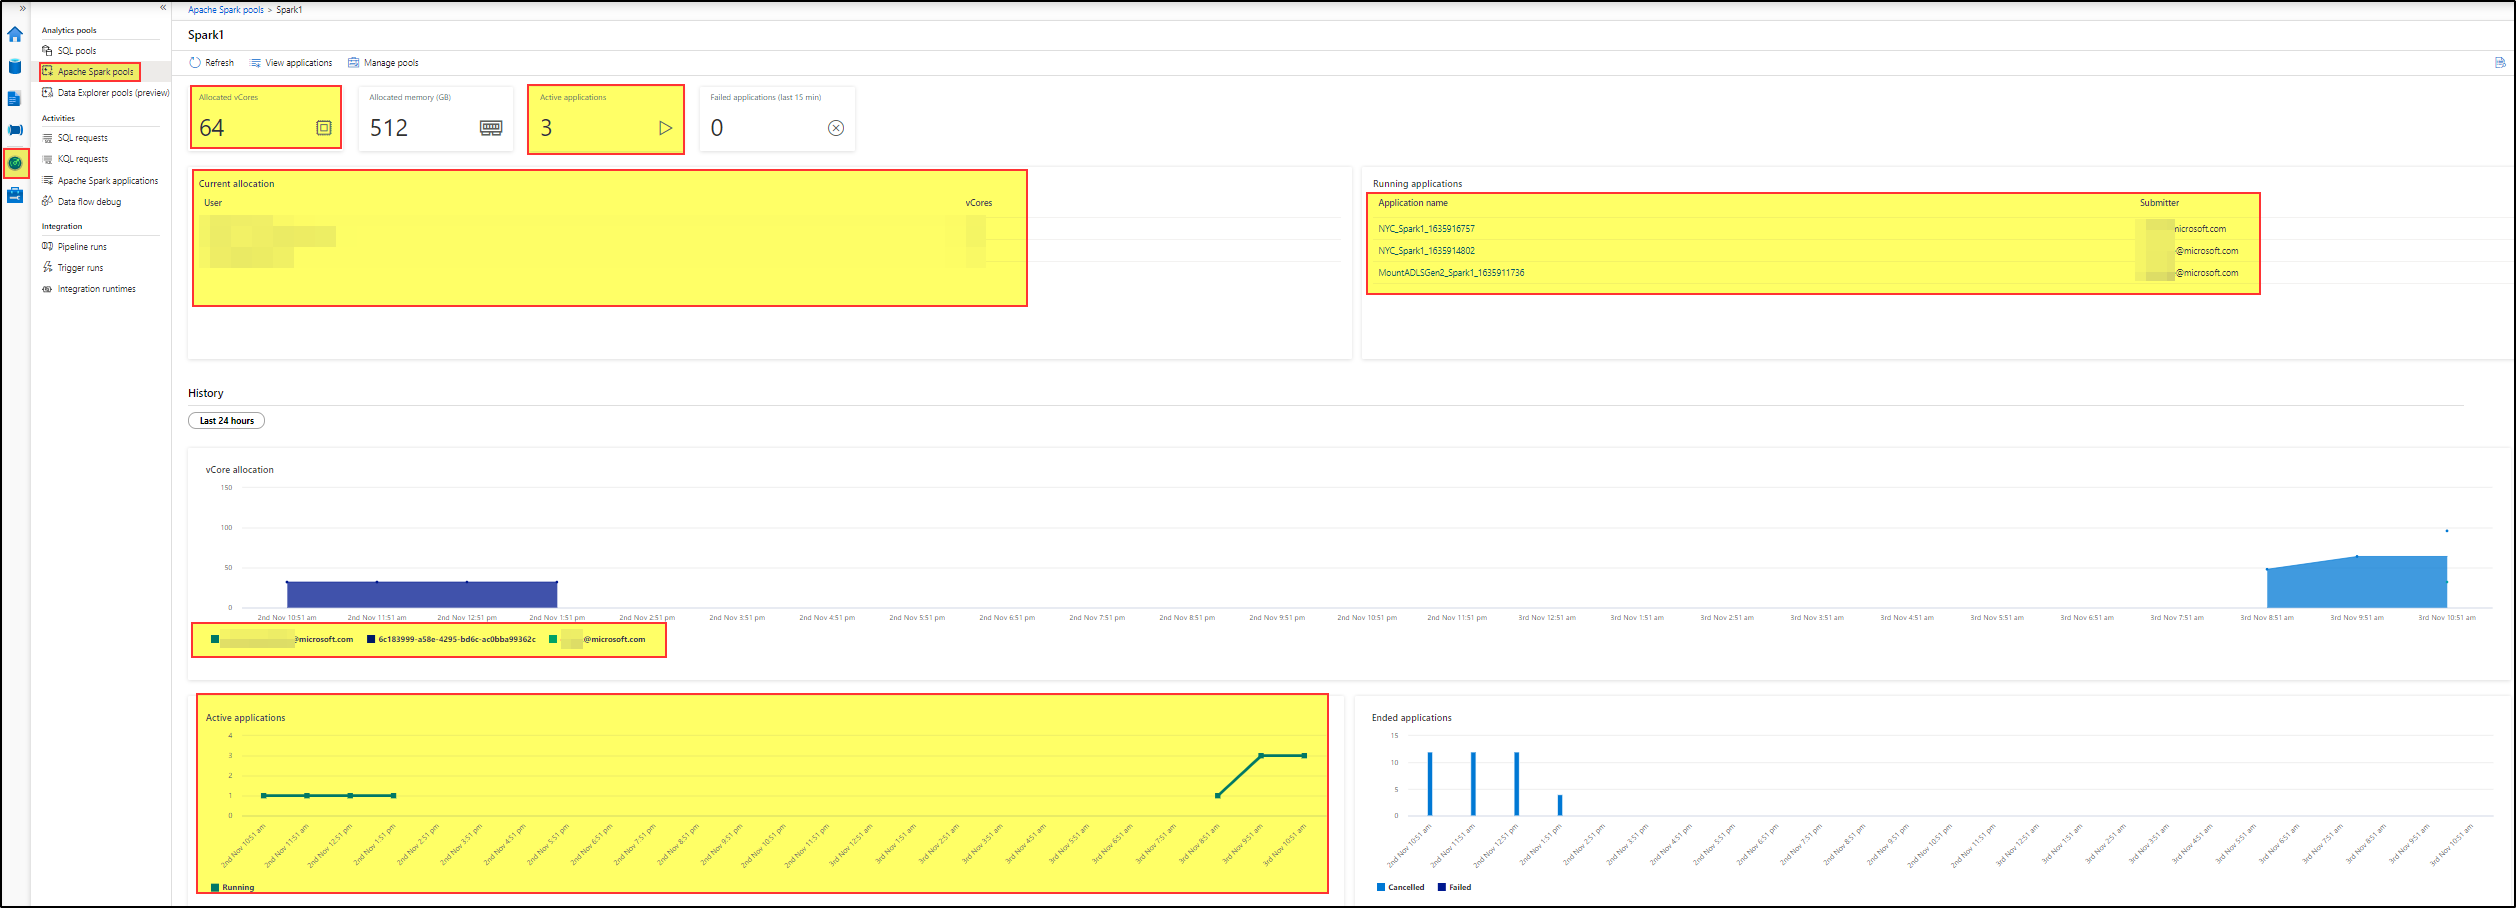Open application MountADLSGen2_Spark1_1635911736
The image size is (2516, 908).
coord(1451,273)
